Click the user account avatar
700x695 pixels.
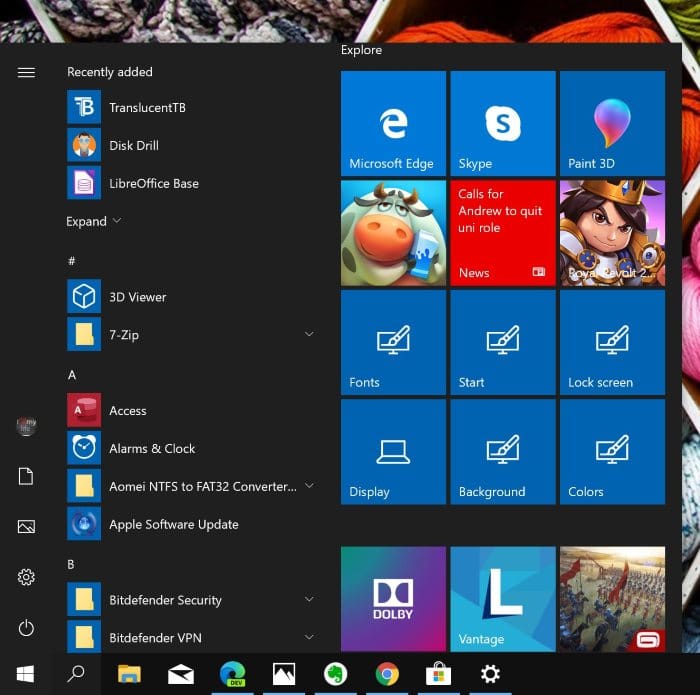point(26,426)
